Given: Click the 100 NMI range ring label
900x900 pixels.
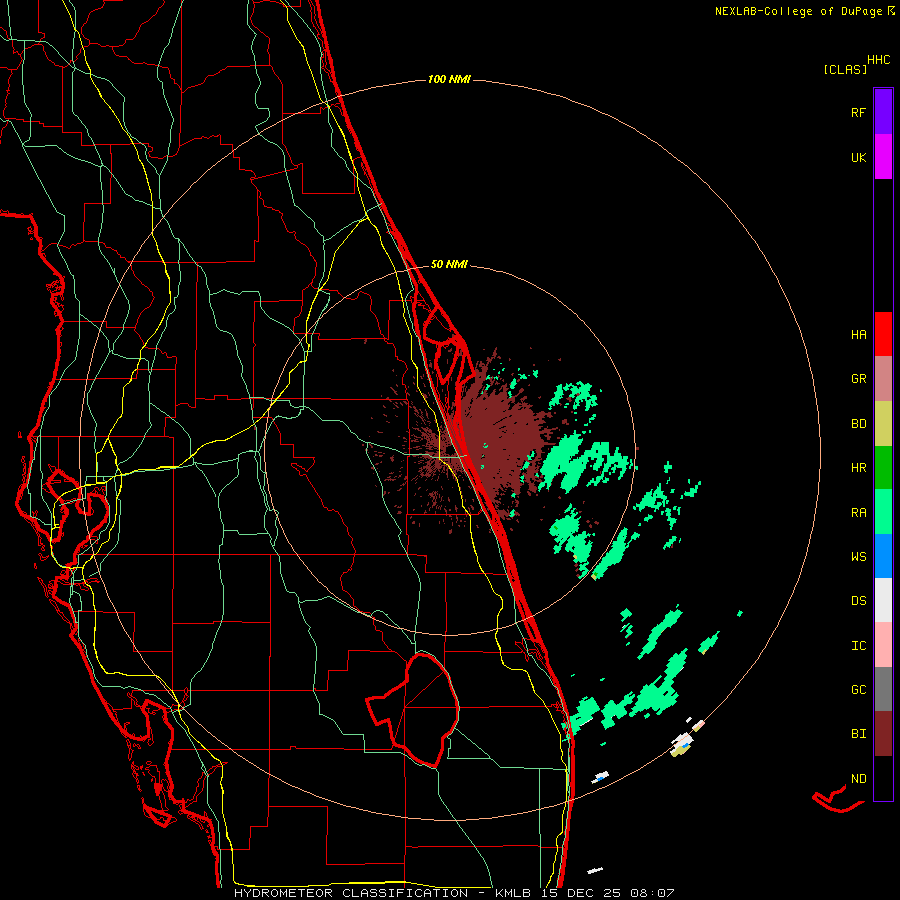Looking at the screenshot, I should point(449,79).
